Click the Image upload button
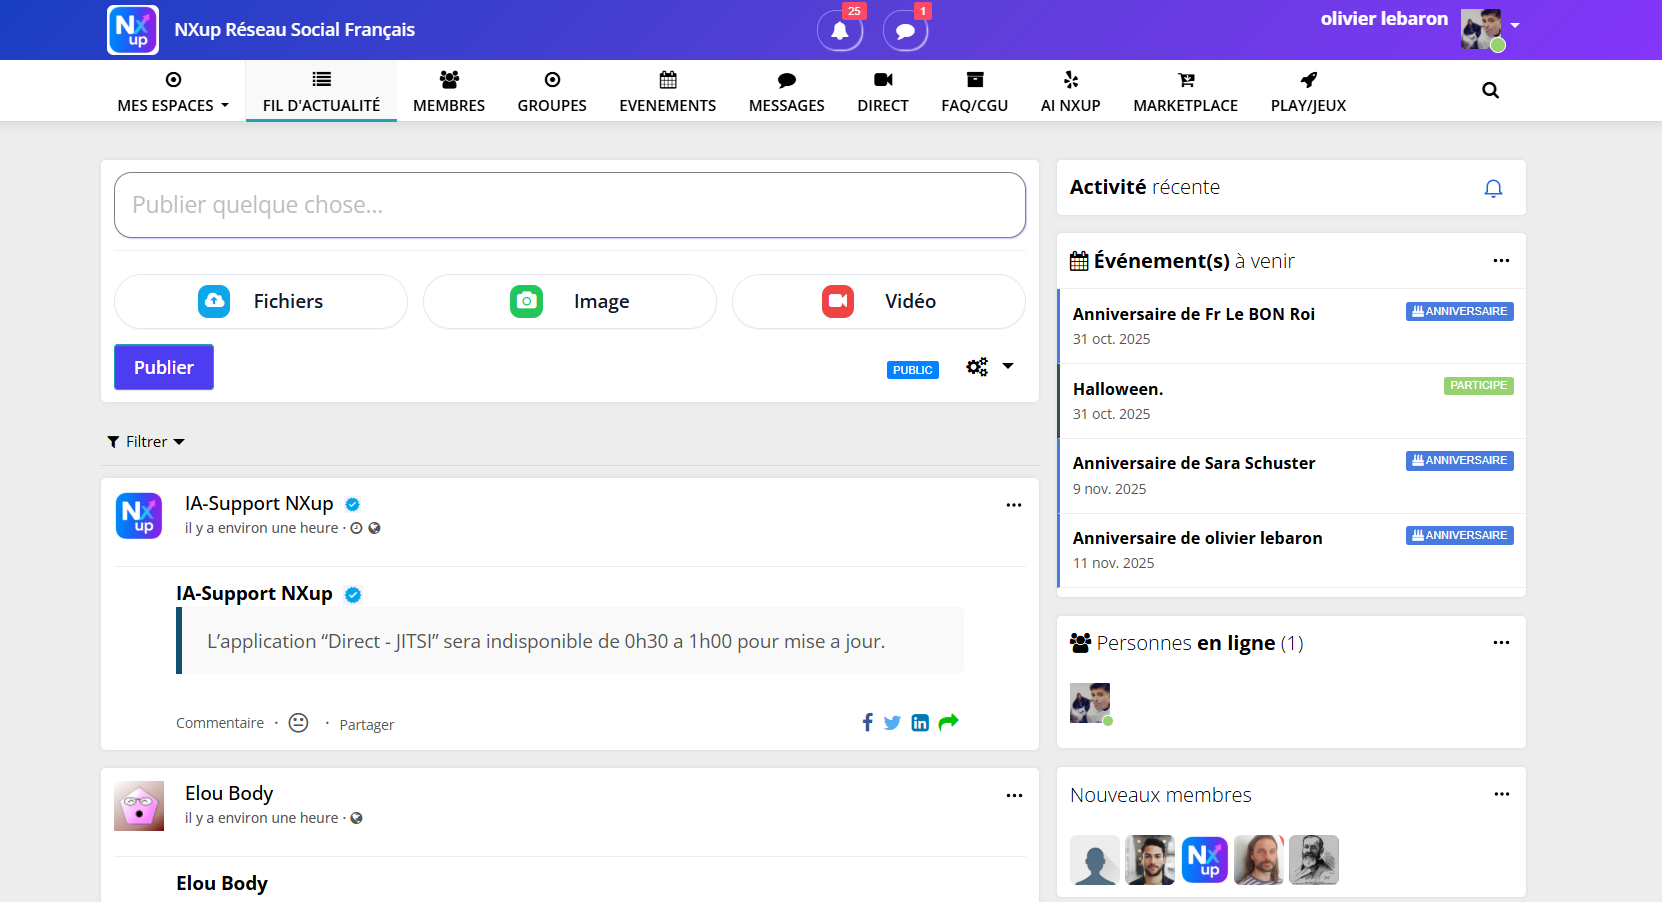Screen dimensions: 1662x902 point(569,302)
